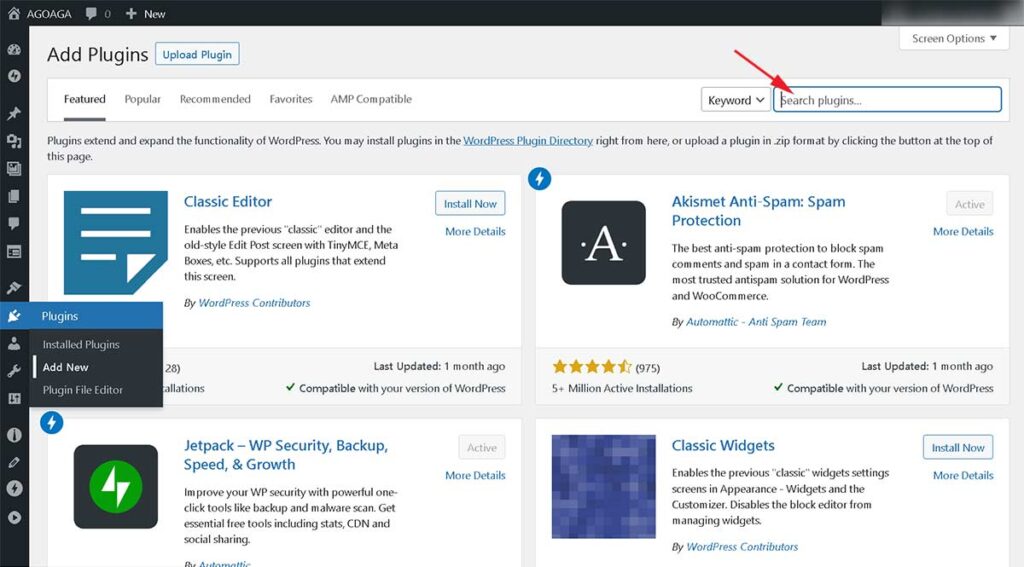
Task: Click the Jetpack plugin title link
Action: point(285,455)
